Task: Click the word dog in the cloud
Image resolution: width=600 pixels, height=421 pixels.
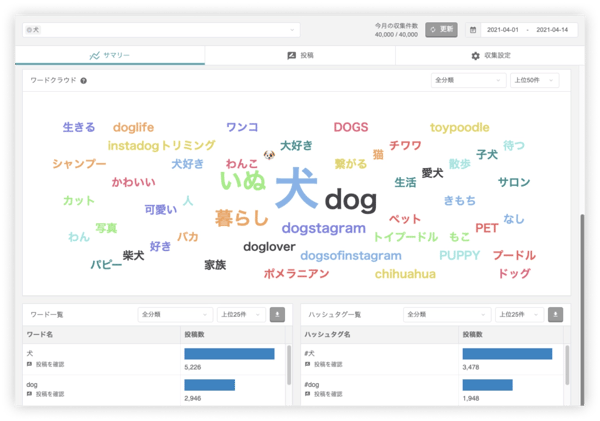Action: (x=351, y=200)
